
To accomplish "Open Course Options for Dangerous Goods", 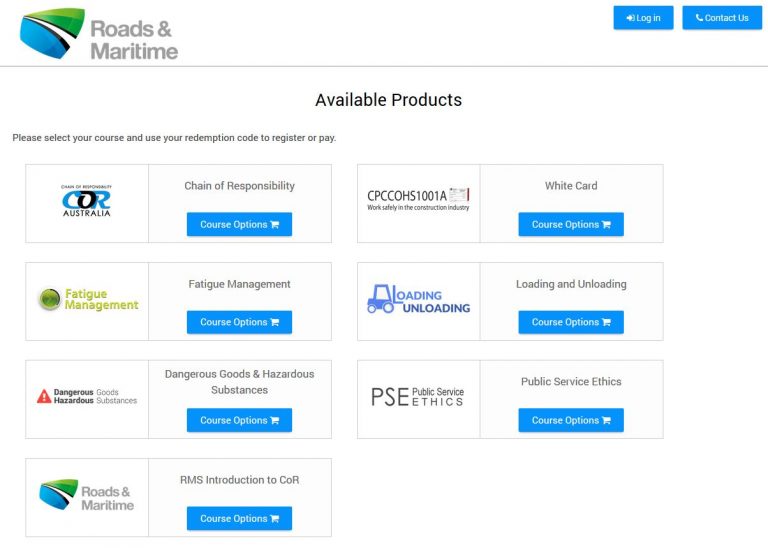I will pos(239,421).
